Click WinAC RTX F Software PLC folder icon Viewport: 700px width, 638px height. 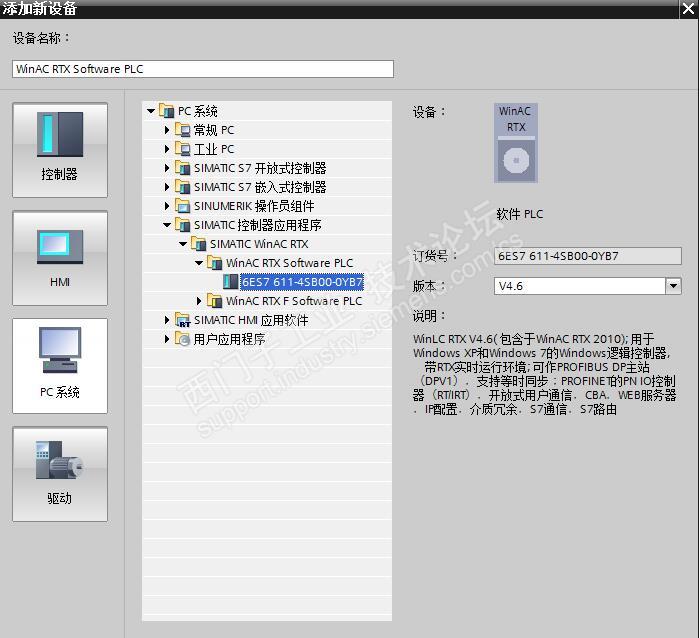pos(215,300)
